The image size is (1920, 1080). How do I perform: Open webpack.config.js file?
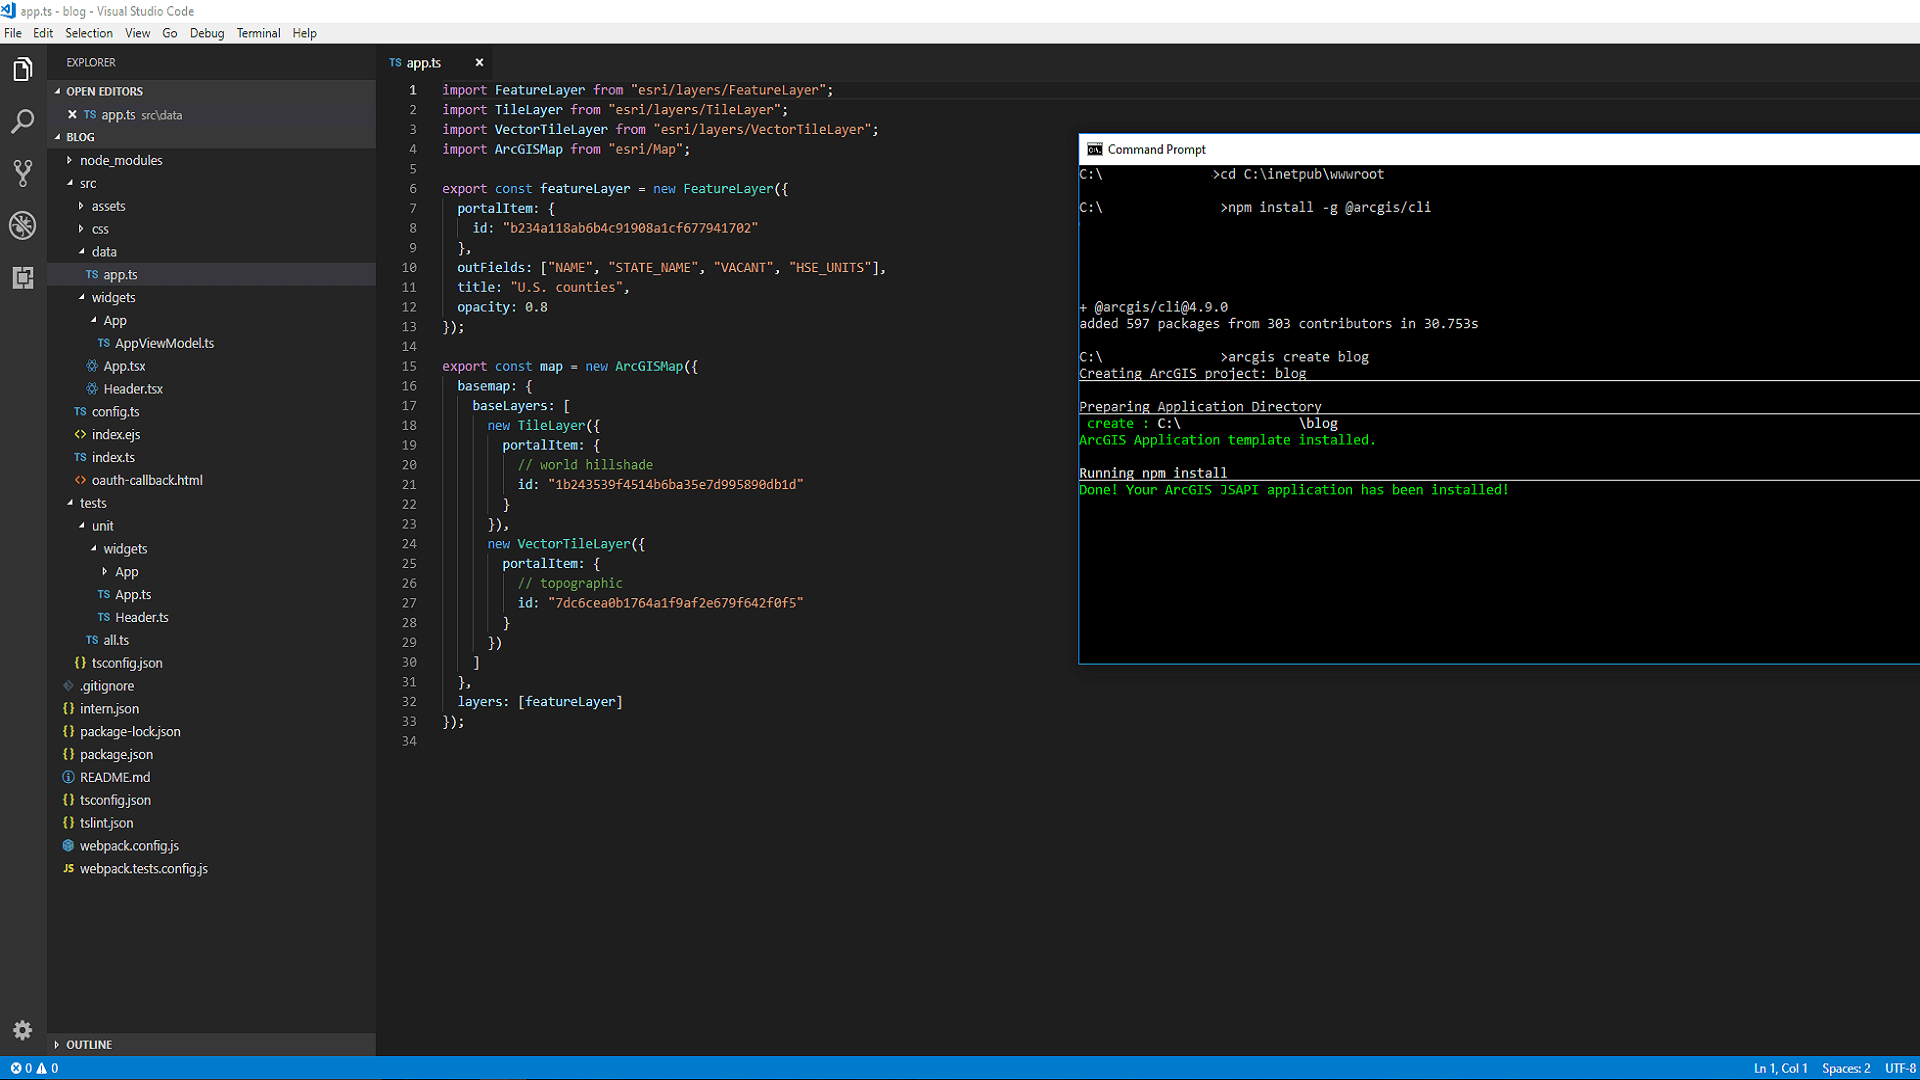129,846
